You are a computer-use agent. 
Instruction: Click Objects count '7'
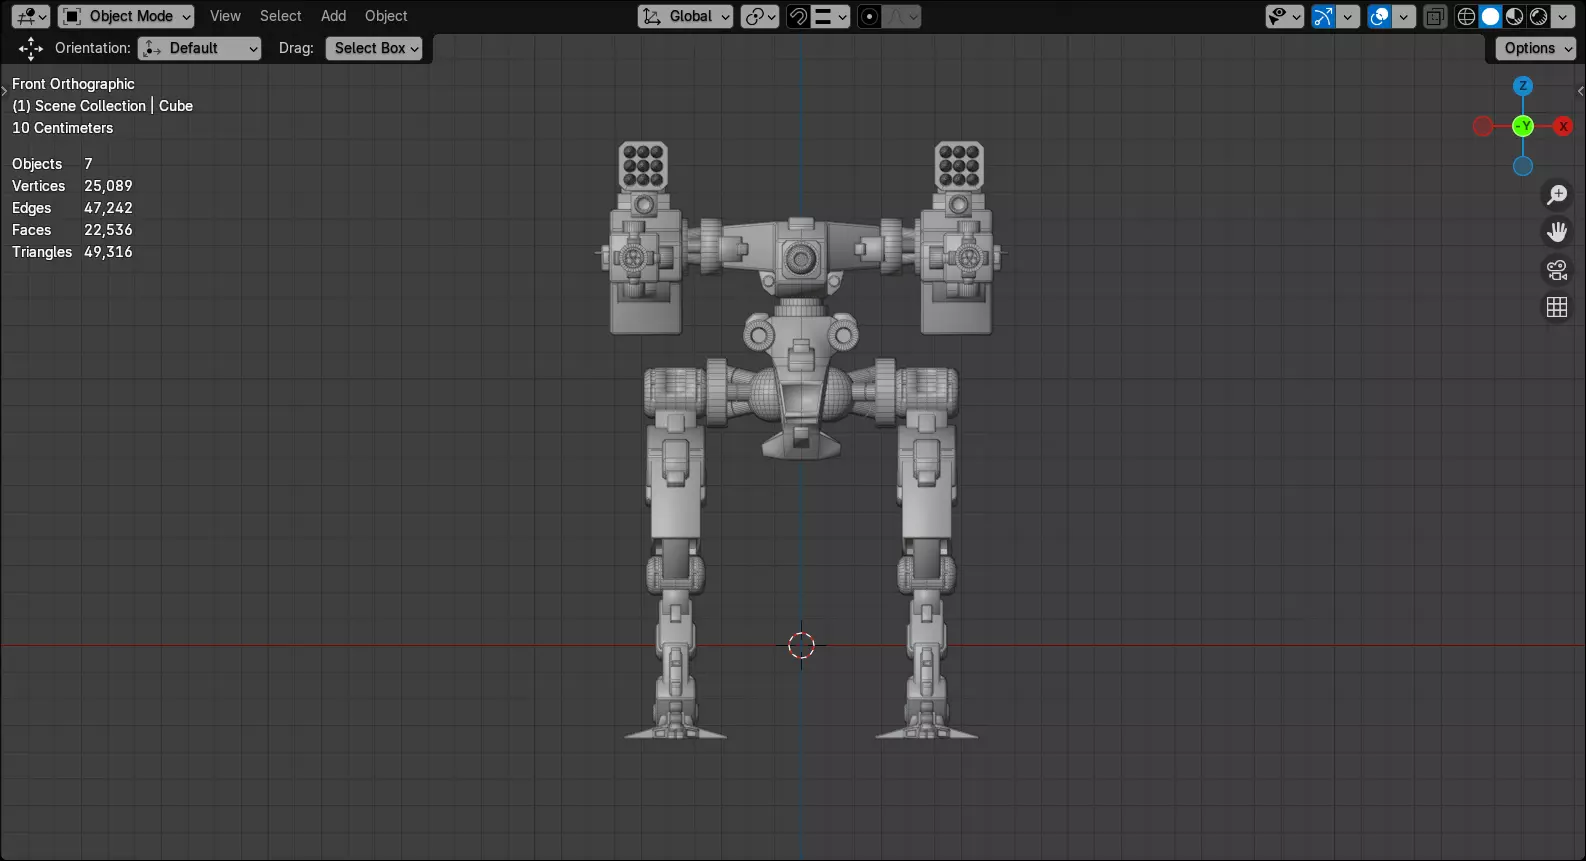point(88,164)
